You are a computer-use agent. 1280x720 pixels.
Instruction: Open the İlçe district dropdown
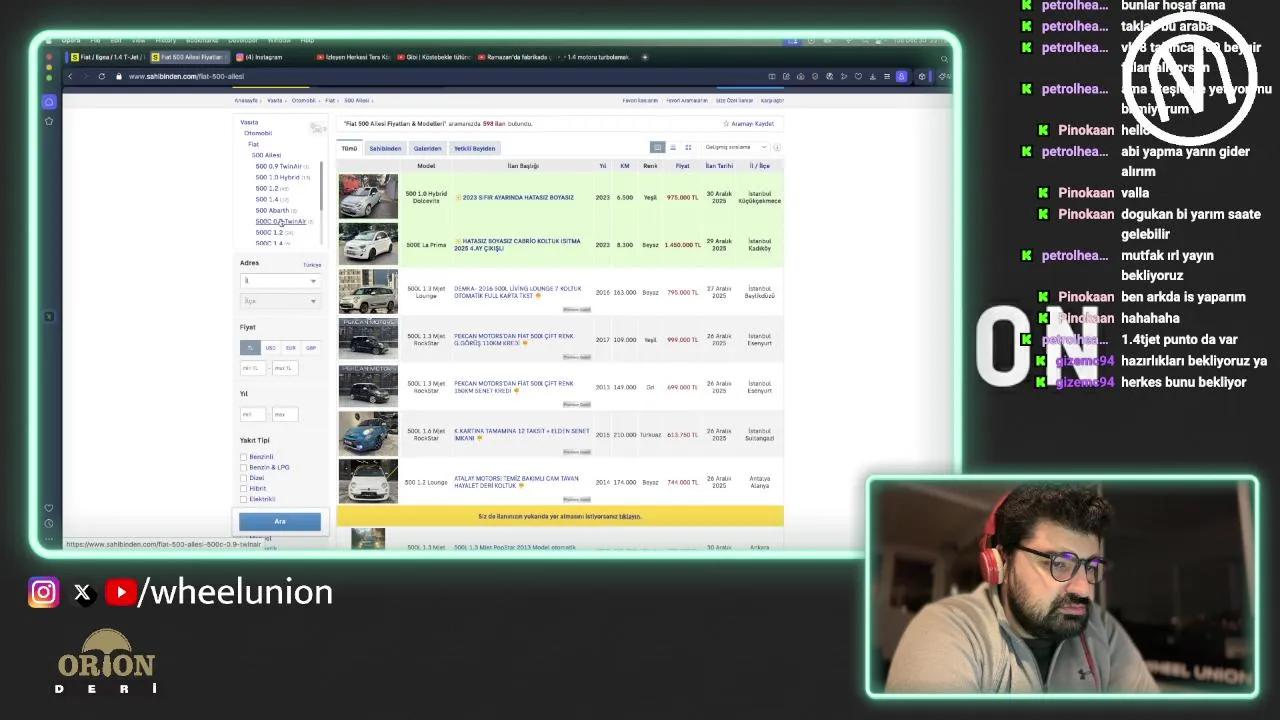(280, 301)
